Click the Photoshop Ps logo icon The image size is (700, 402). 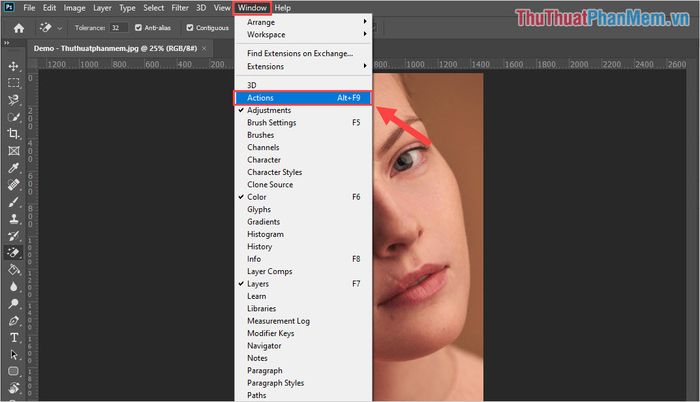point(9,7)
